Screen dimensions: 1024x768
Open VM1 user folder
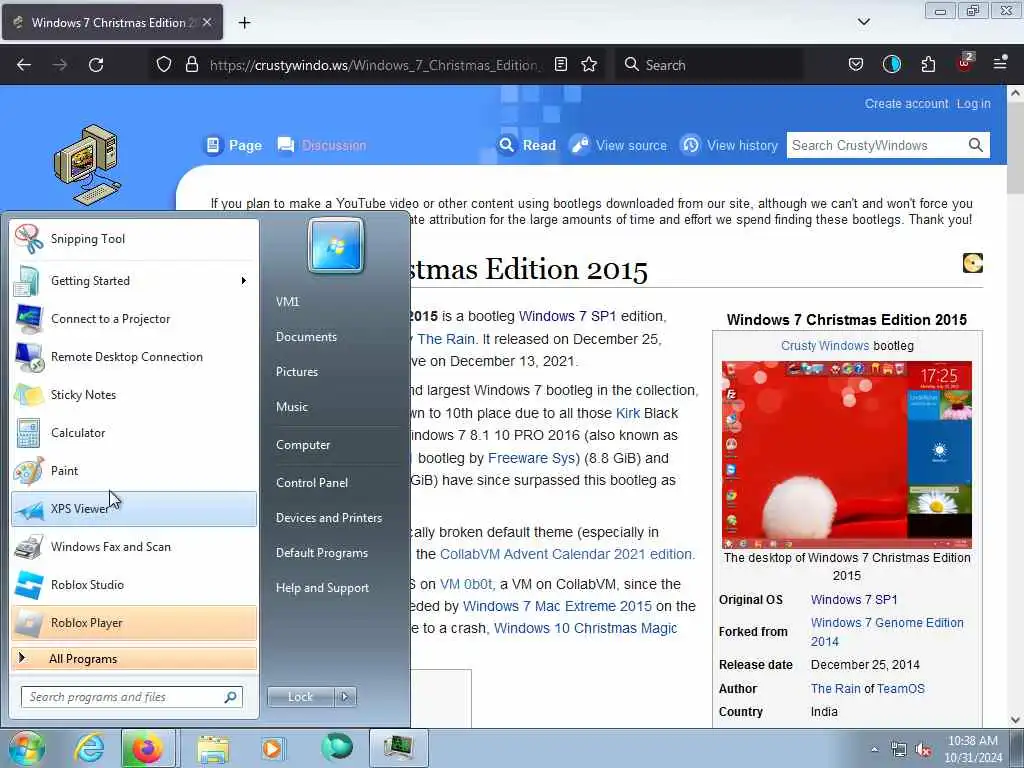287,302
